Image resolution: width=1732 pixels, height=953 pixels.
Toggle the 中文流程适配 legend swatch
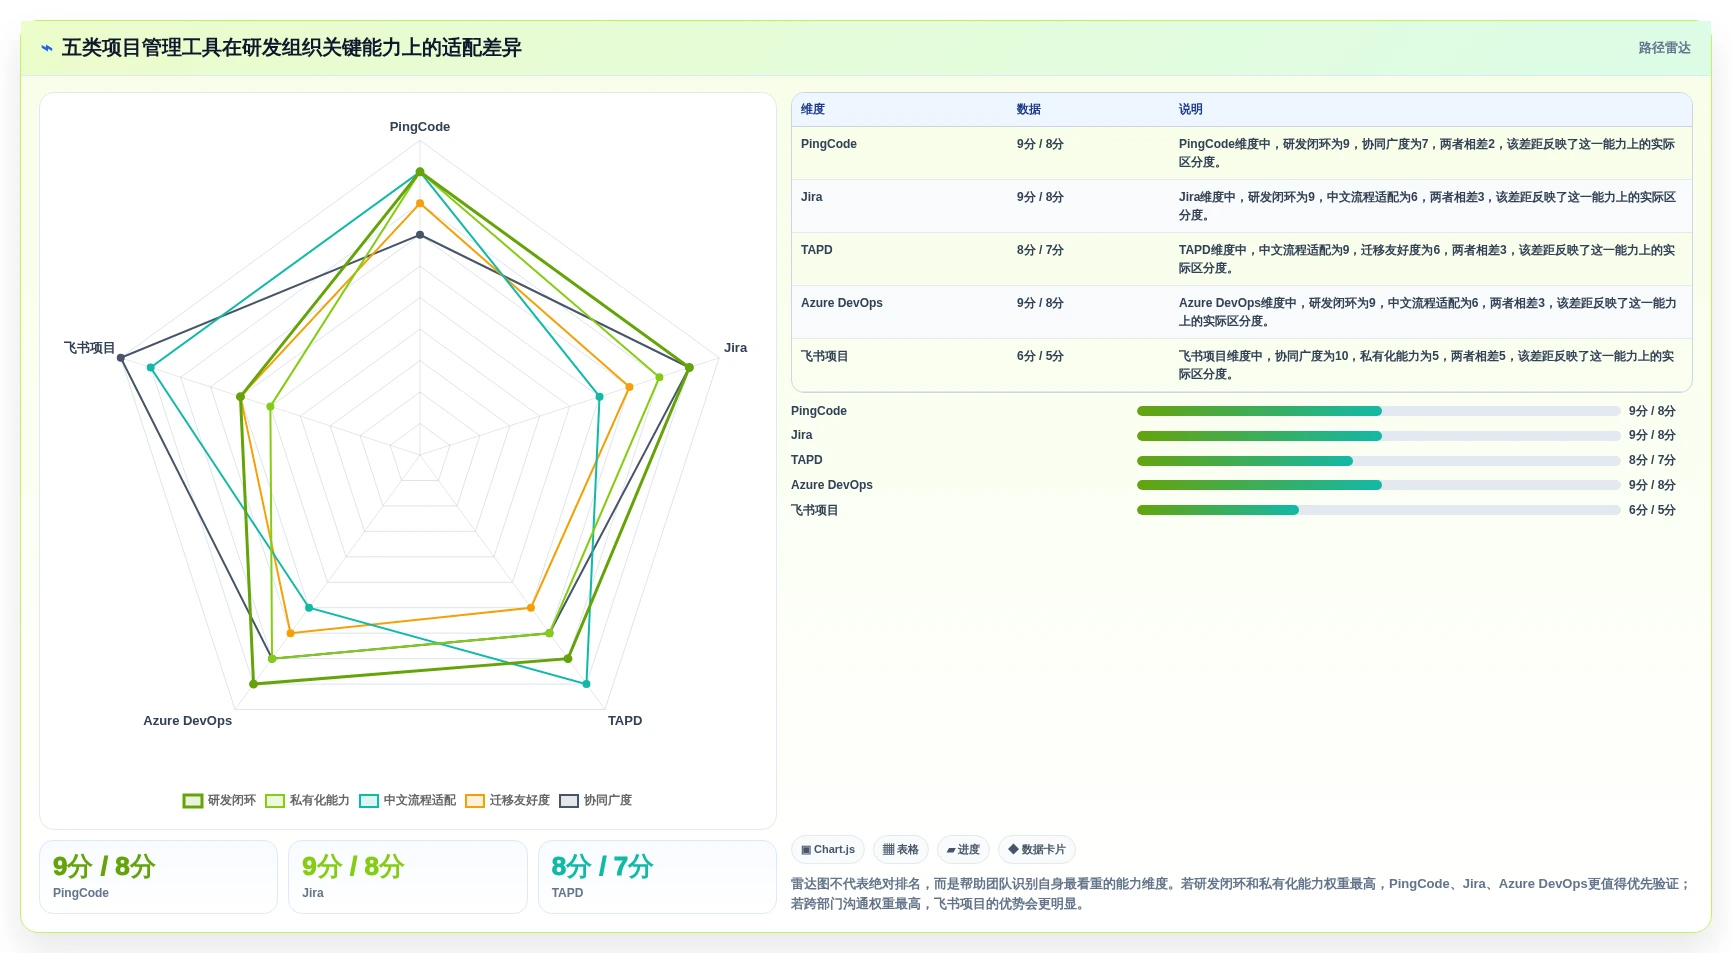[x=369, y=801]
